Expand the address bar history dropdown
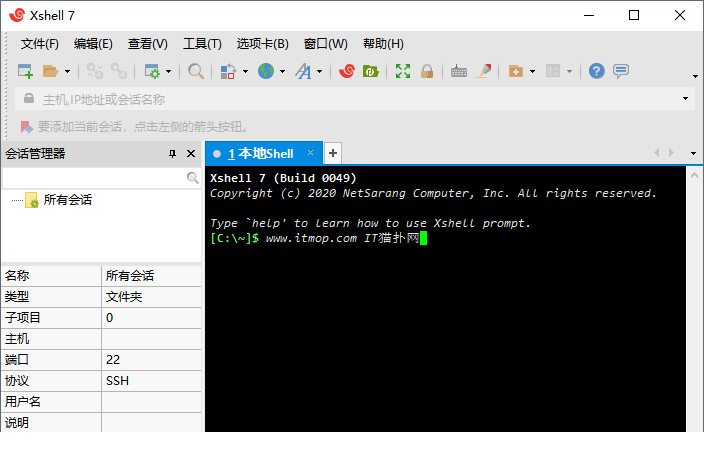 686,99
